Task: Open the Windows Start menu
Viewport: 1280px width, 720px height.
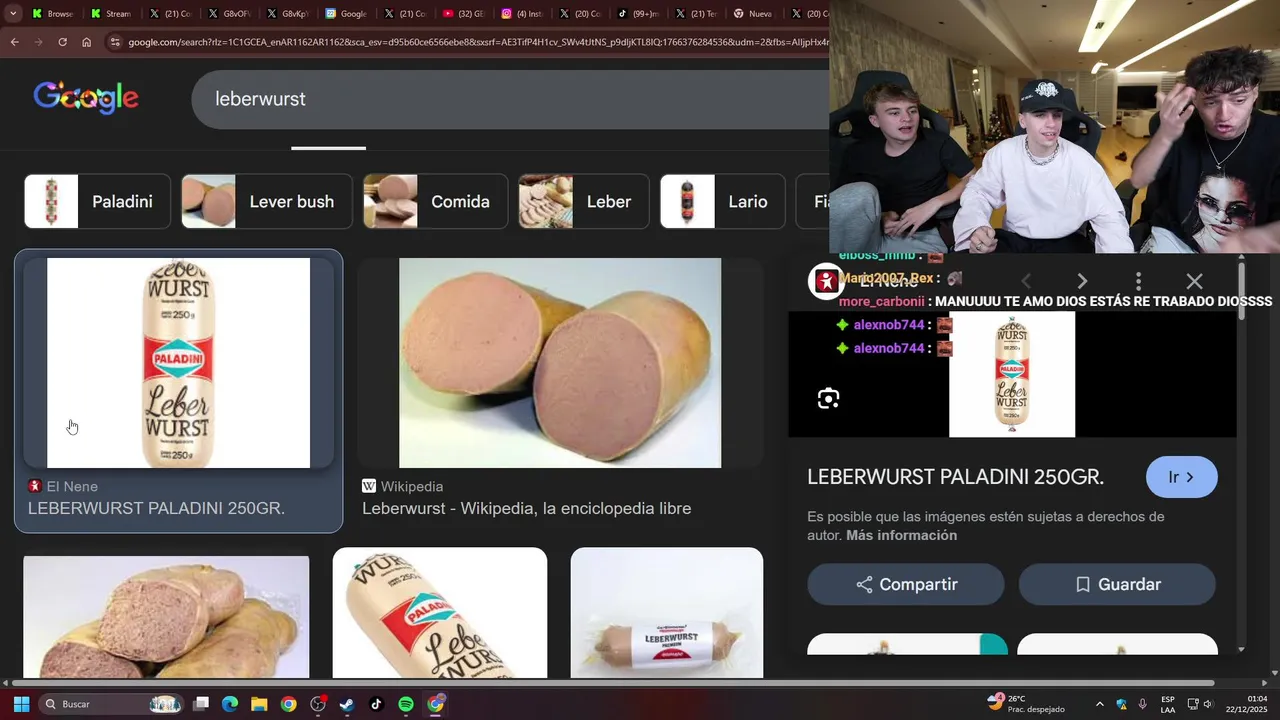Action: (21, 704)
